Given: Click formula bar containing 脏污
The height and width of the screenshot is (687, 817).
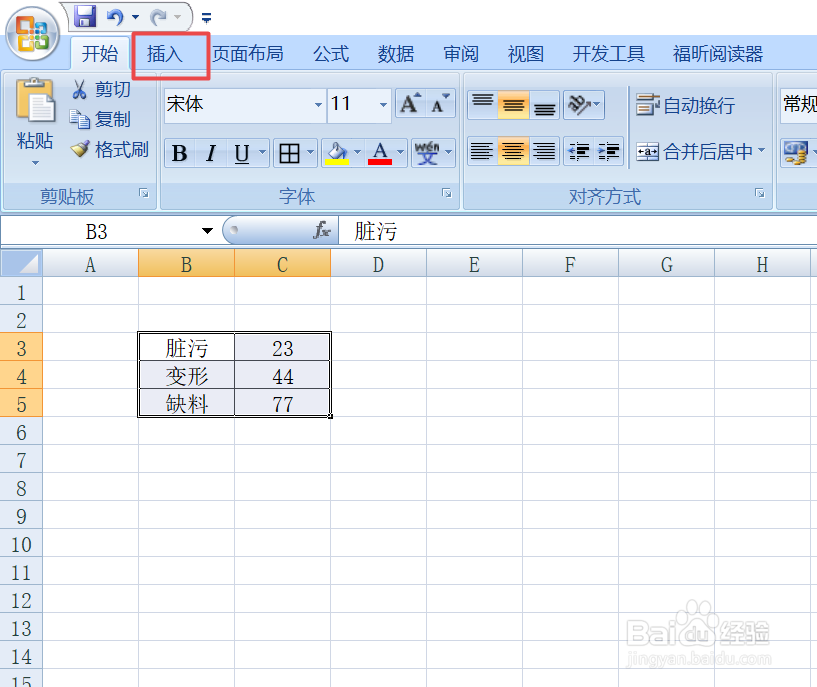Looking at the screenshot, I should pos(577,231).
